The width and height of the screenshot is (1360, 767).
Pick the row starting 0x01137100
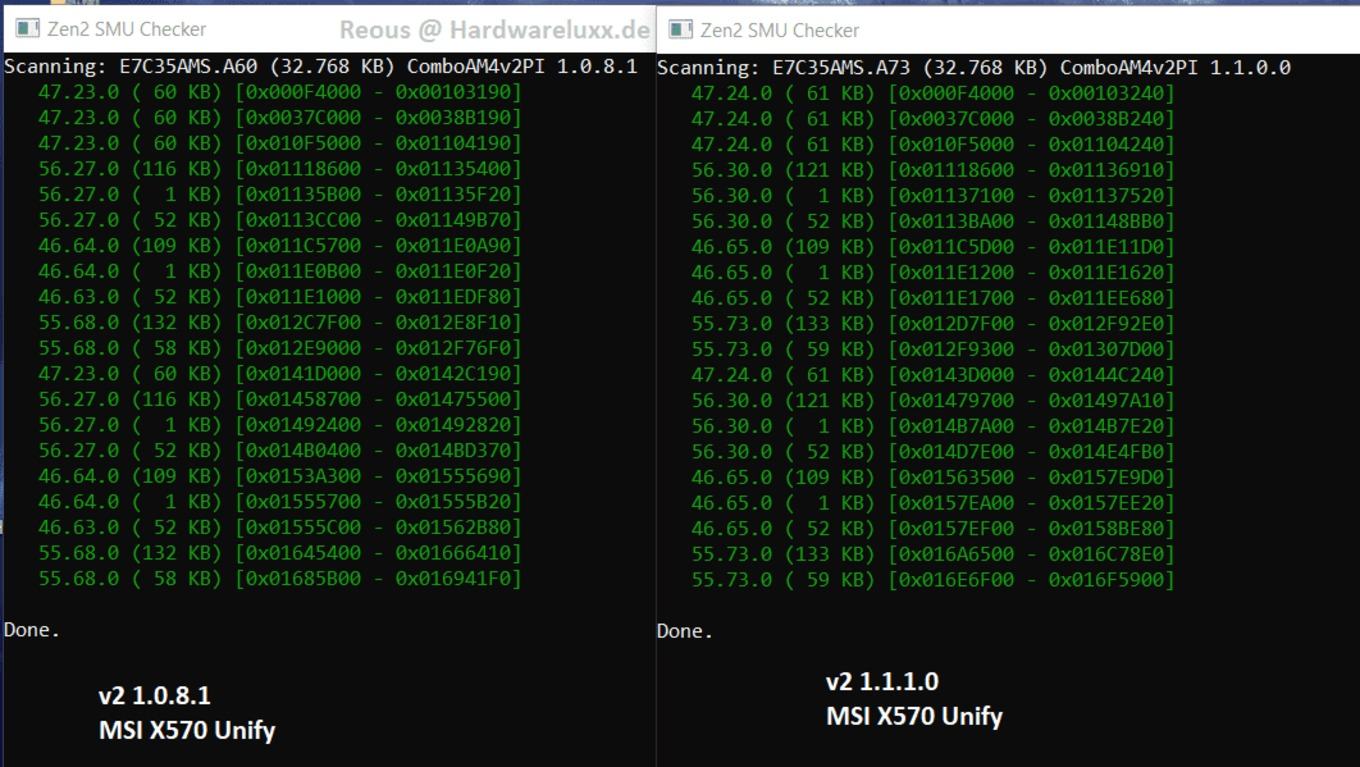point(933,195)
